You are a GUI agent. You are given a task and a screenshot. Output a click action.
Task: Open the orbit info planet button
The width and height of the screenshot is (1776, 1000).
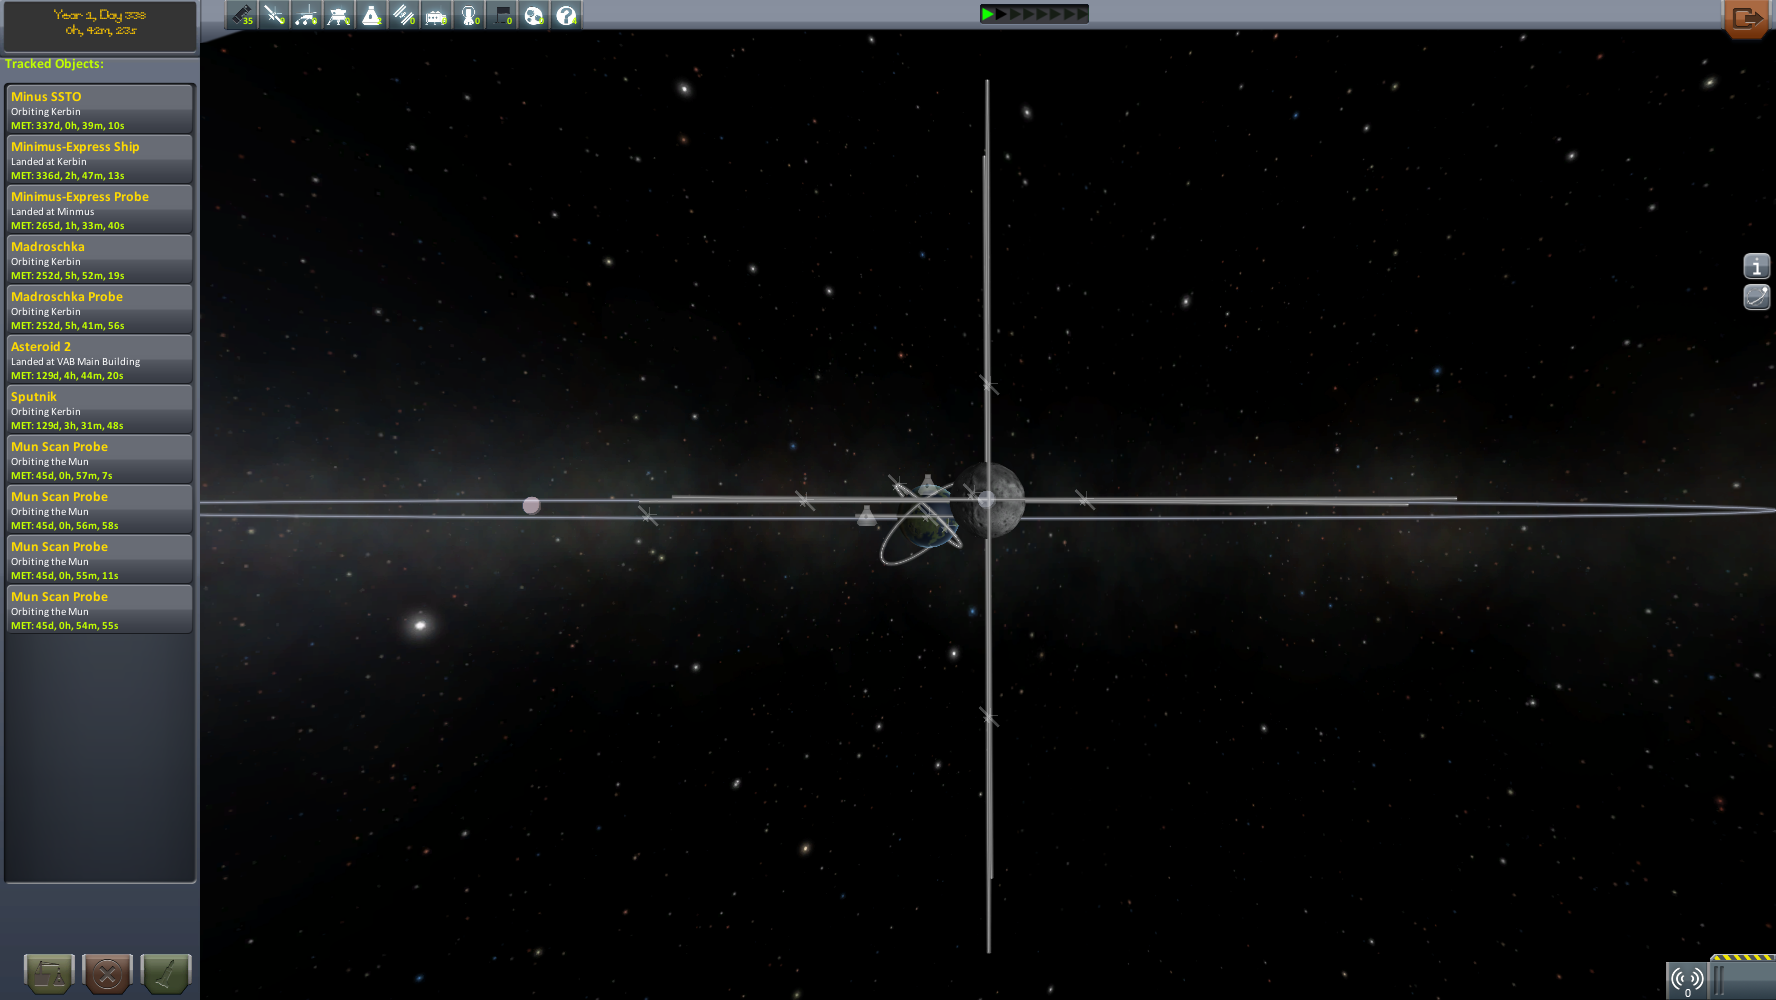1756,297
